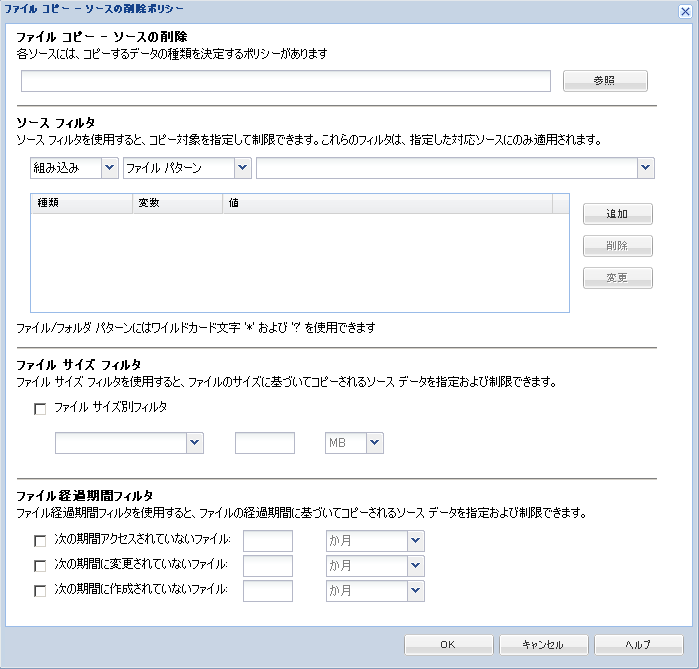The height and width of the screenshot is (669, 699).
Task: Click the 種類 column header
Action: tap(82, 203)
